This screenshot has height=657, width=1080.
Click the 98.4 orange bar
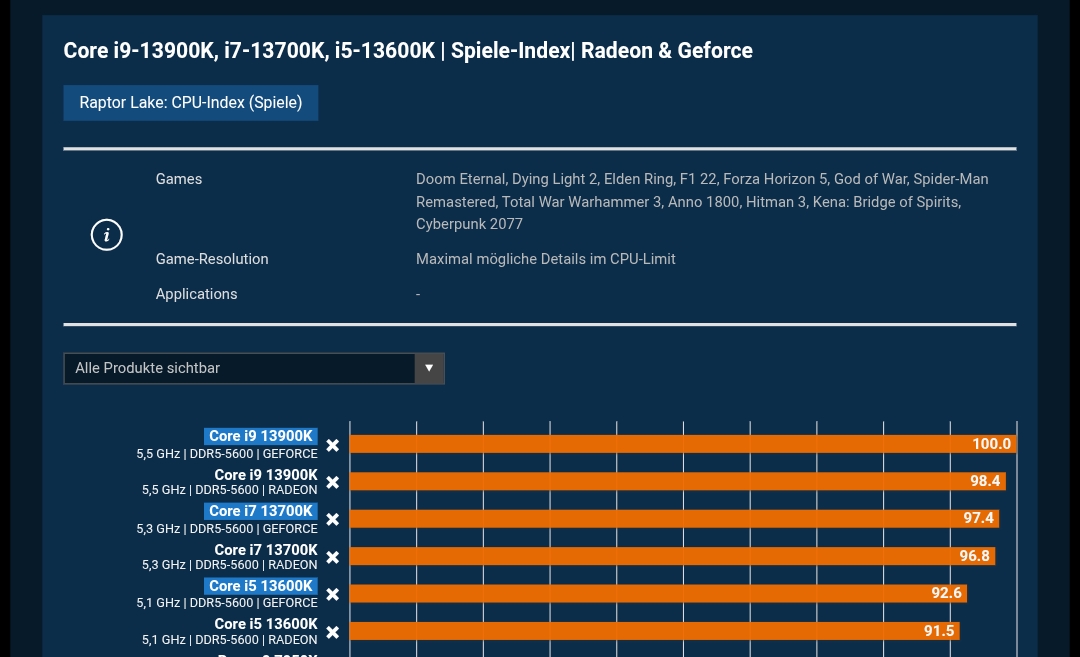(x=678, y=481)
